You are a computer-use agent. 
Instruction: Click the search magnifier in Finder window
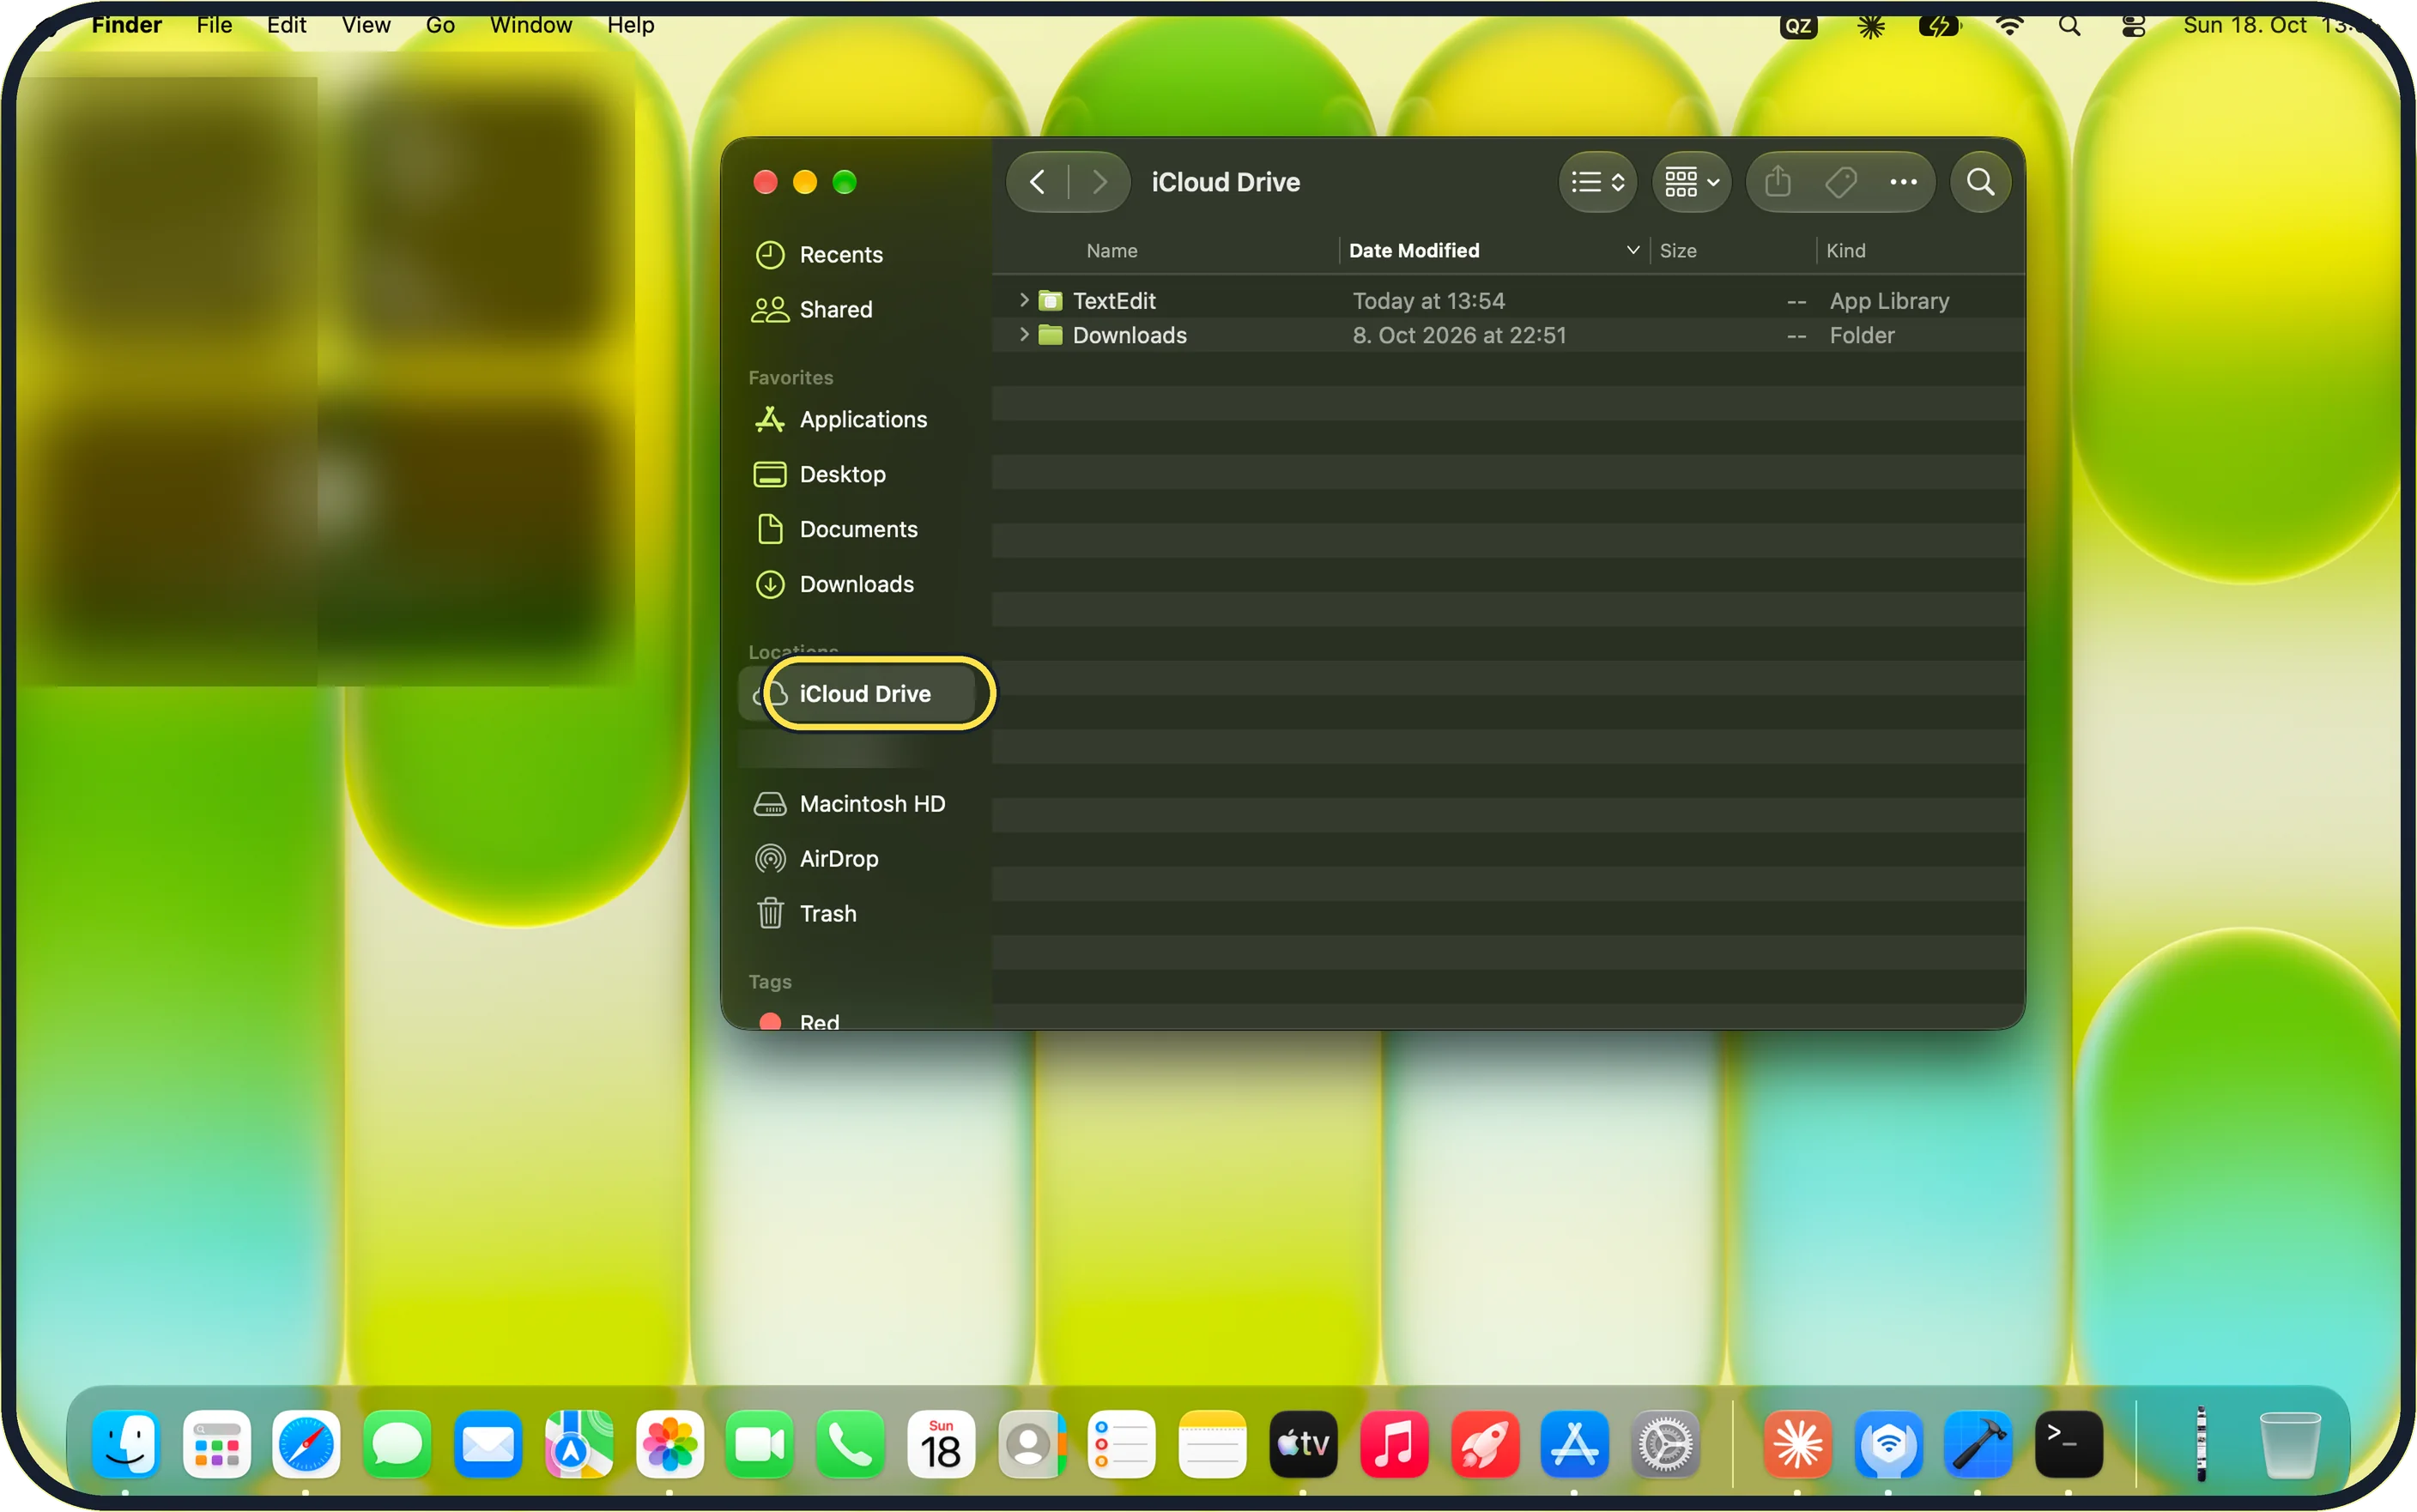point(1980,182)
